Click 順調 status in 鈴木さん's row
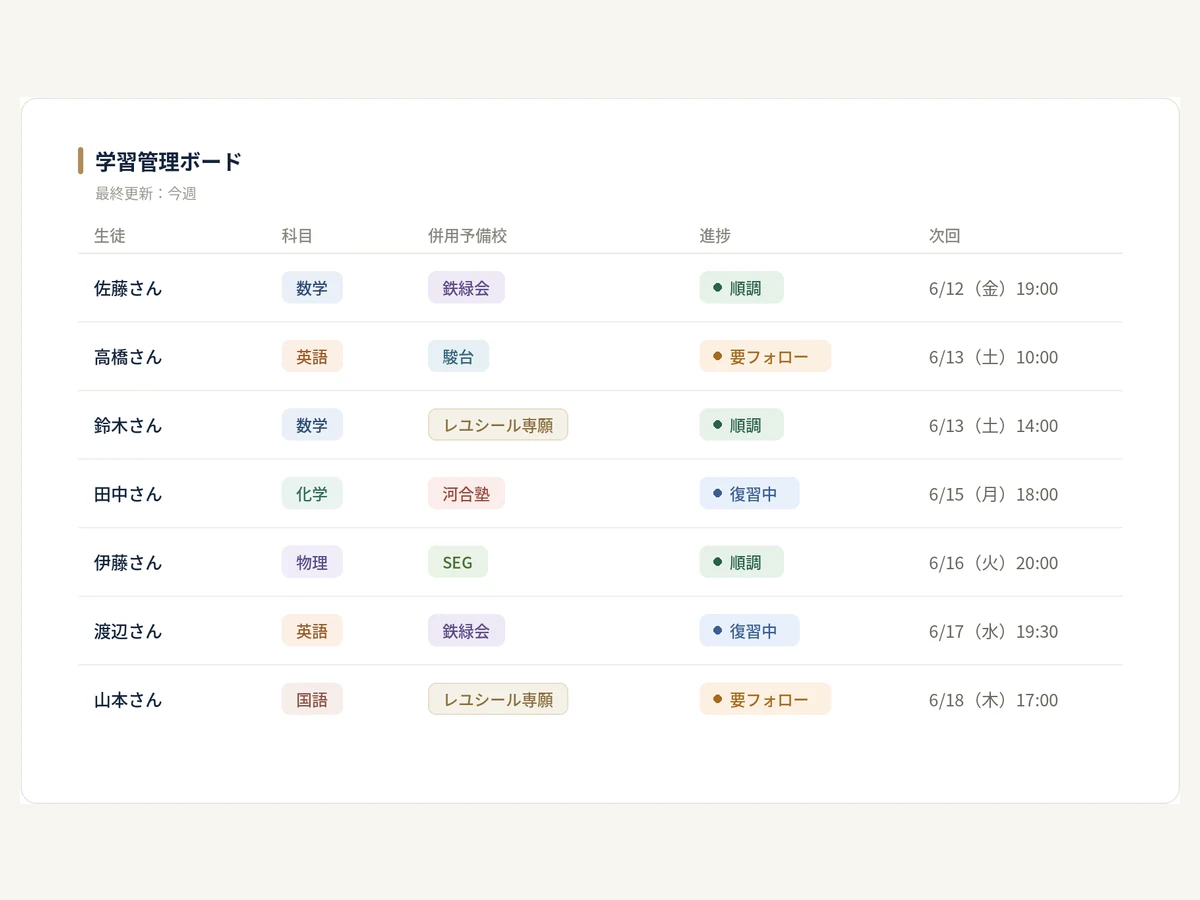Image resolution: width=1200 pixels, height=900 pixels. pyautogui.click(x=741, y=425)
